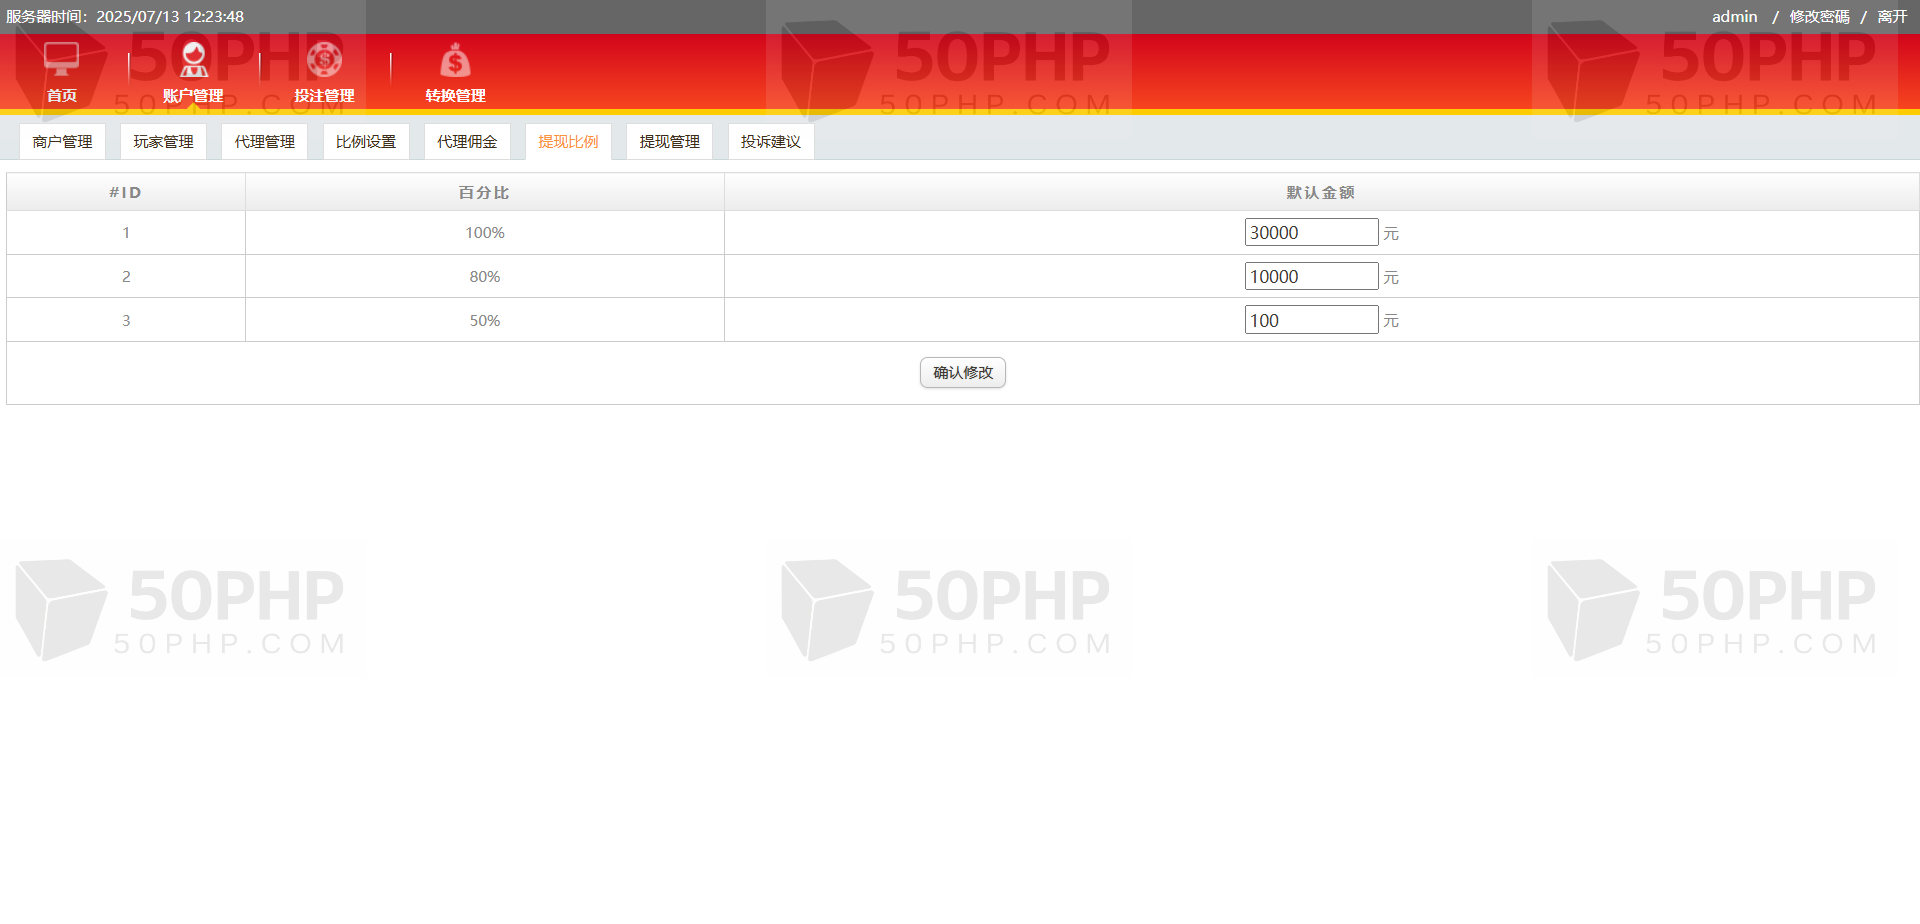This screenshot has height=924, width=1920.
Task: Focus the 30000 default amount field
Action: tap(1311, 233)
